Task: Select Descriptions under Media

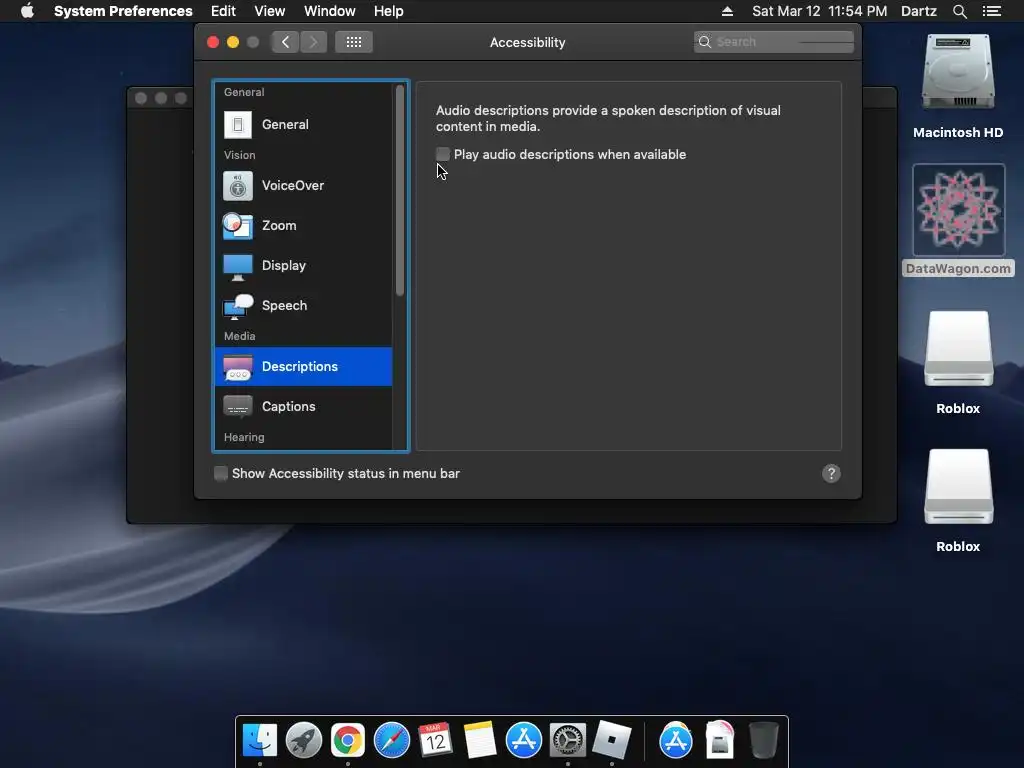Action: [x=304, y=366]
